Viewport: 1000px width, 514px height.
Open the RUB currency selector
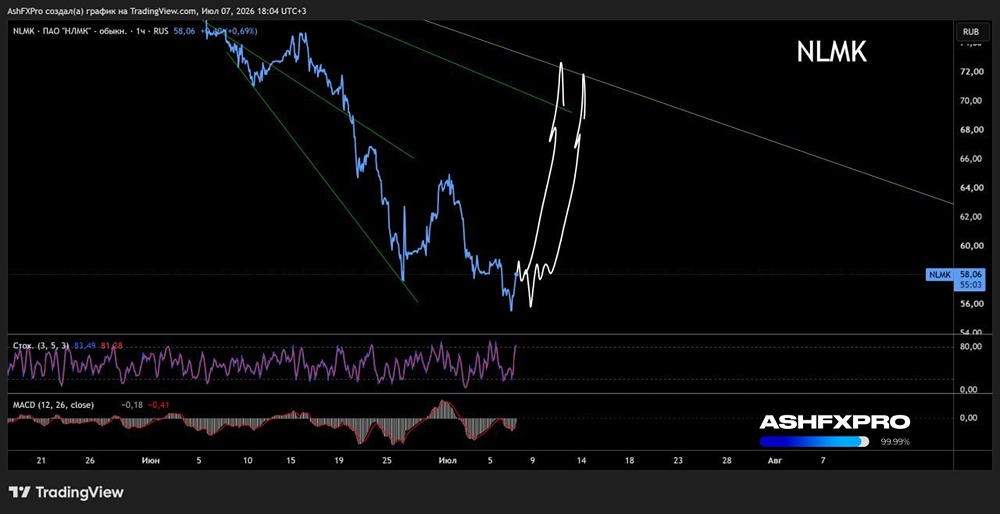[x=971, y=31]
